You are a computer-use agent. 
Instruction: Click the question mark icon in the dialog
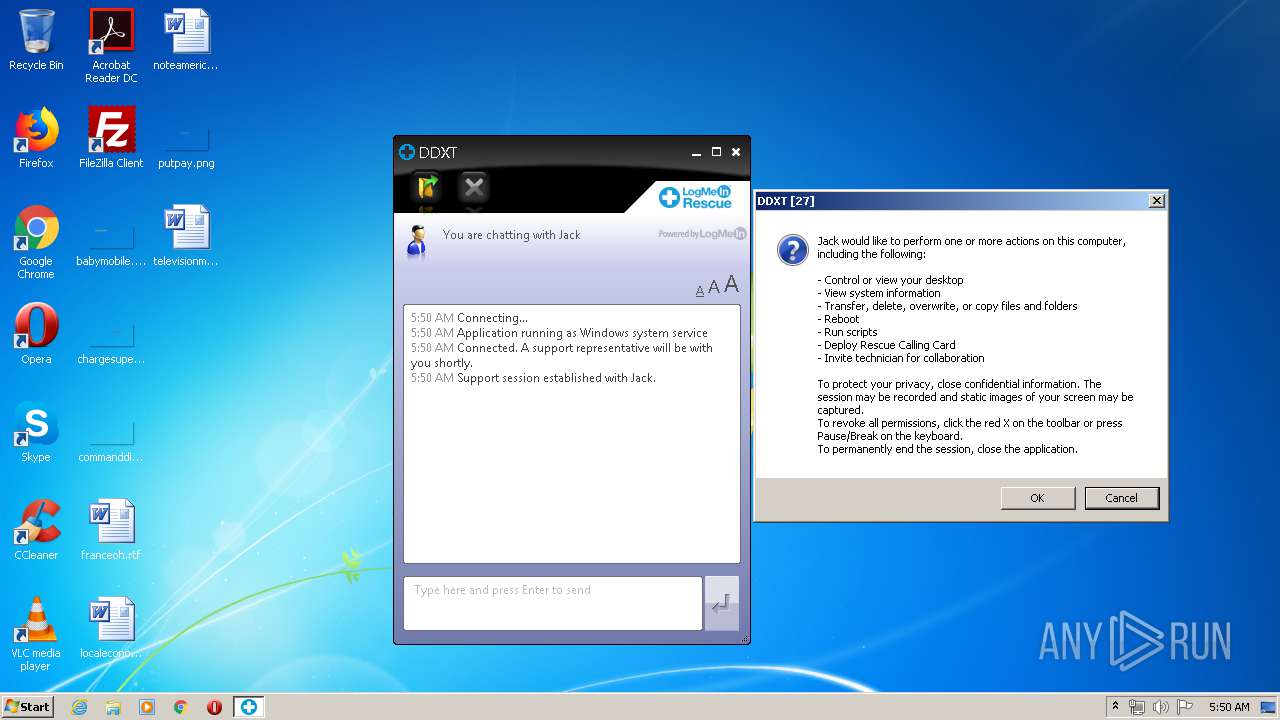792,250
